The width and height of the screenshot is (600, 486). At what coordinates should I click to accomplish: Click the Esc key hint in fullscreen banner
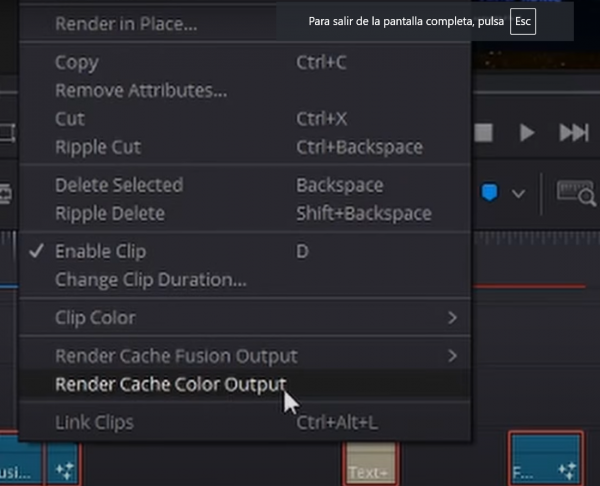[x=522, y=21]
